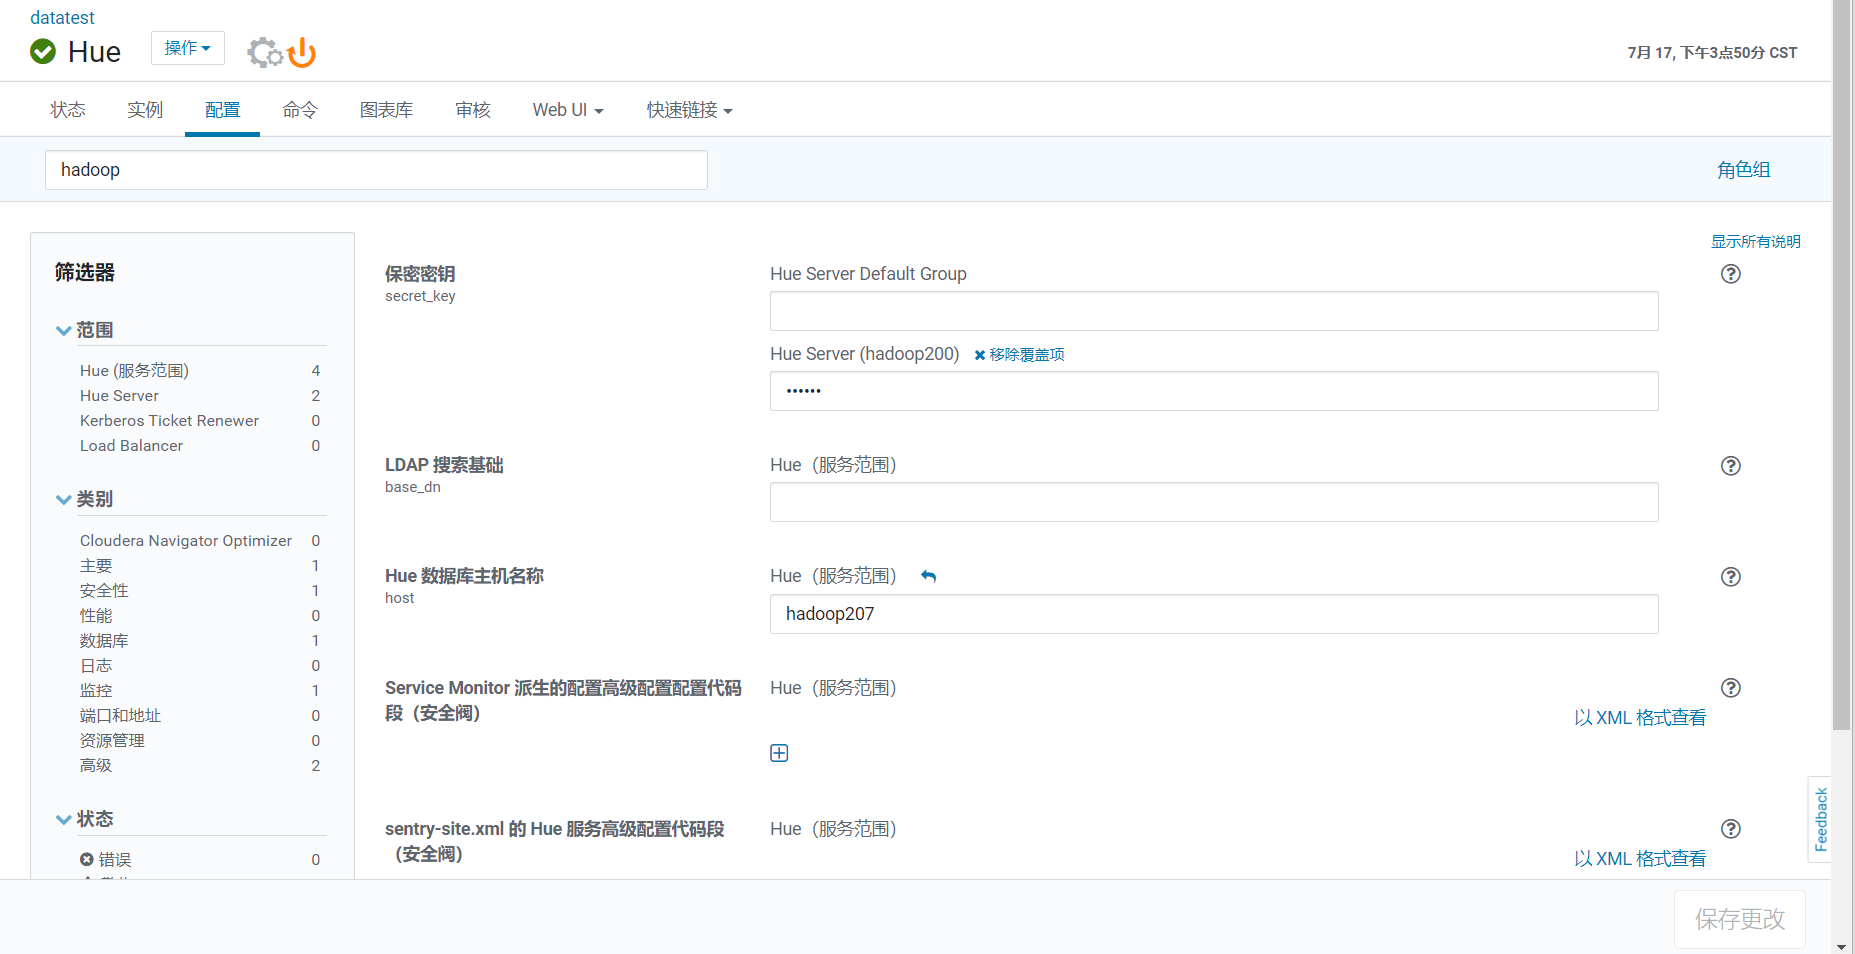Viewport: 1855px width, 954px height.
Task: Filter by 监控 monitoring category
Action: 96,691
